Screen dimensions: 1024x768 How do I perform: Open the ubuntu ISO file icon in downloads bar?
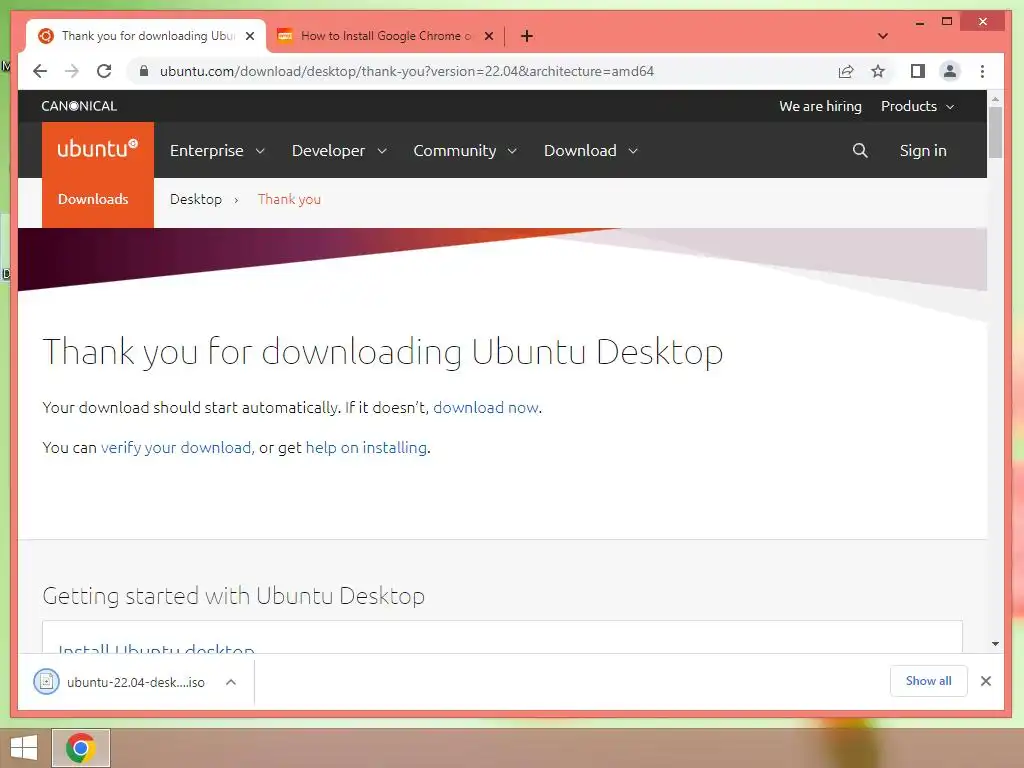[46, 682]
